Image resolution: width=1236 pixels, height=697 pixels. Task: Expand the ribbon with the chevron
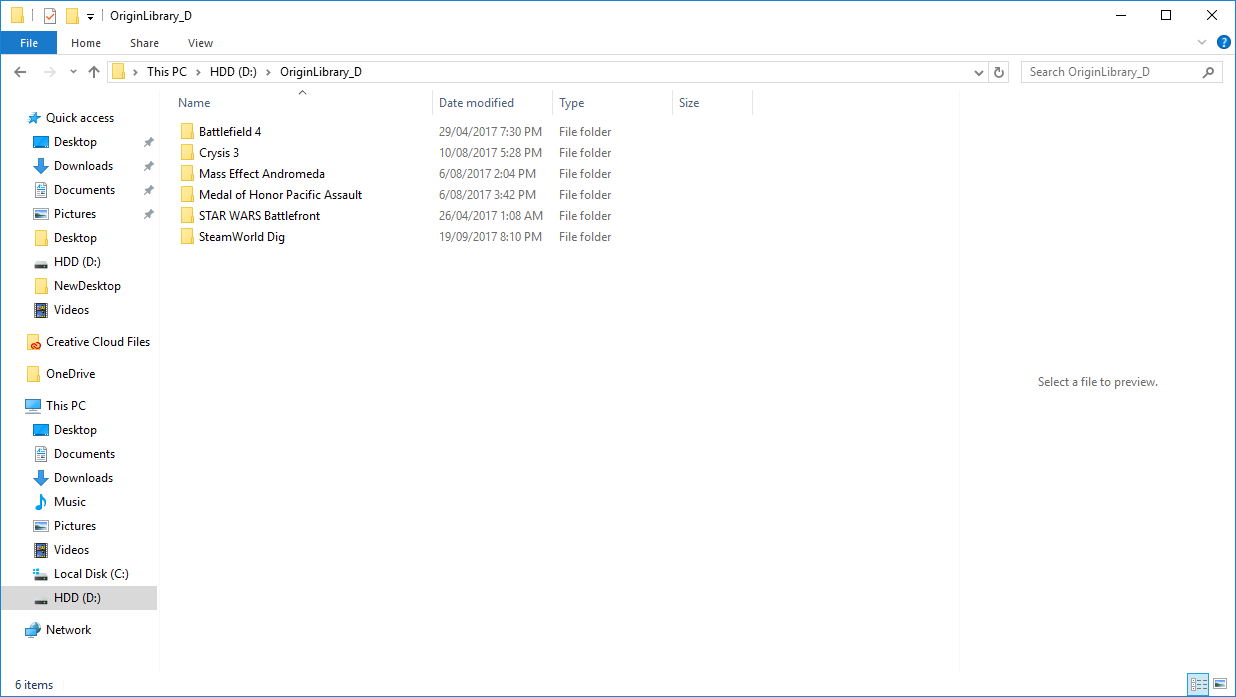pyautogui.click(x=1202, y=43)
